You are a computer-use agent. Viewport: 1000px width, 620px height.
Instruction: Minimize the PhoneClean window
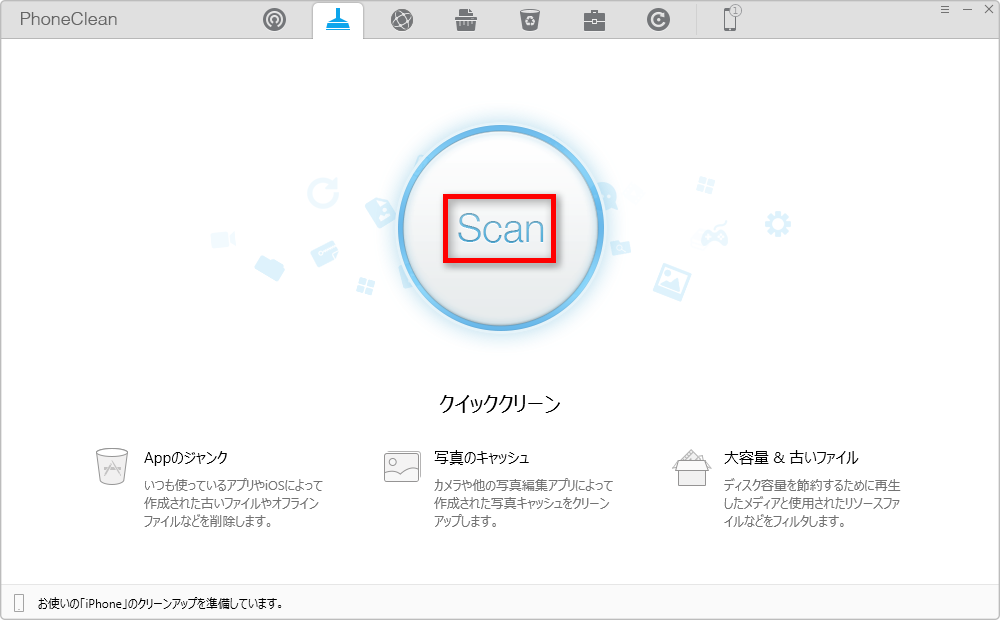(x=967, y=10)
